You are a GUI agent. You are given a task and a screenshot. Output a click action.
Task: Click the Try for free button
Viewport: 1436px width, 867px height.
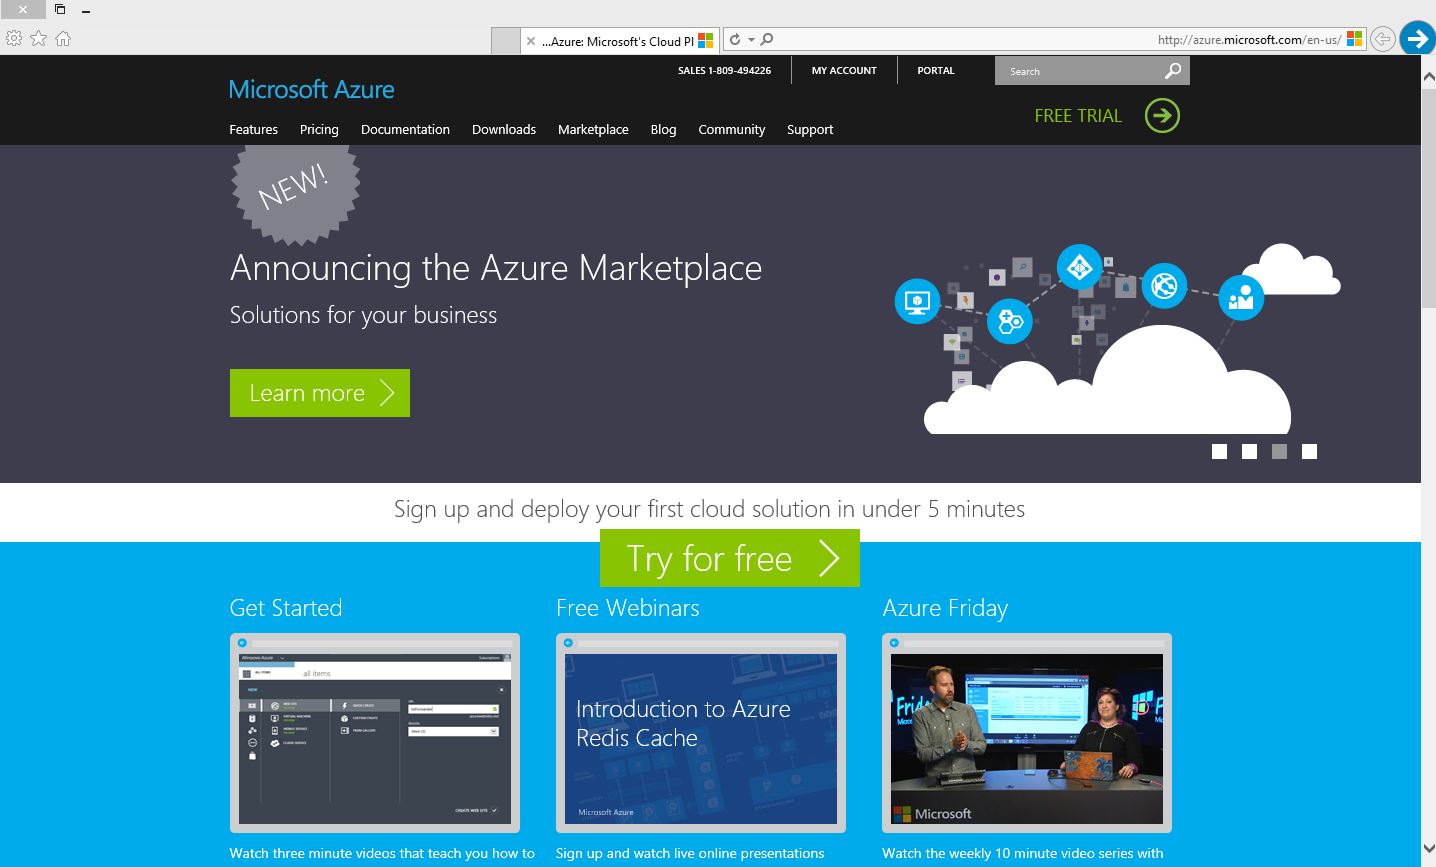[729, 559]
